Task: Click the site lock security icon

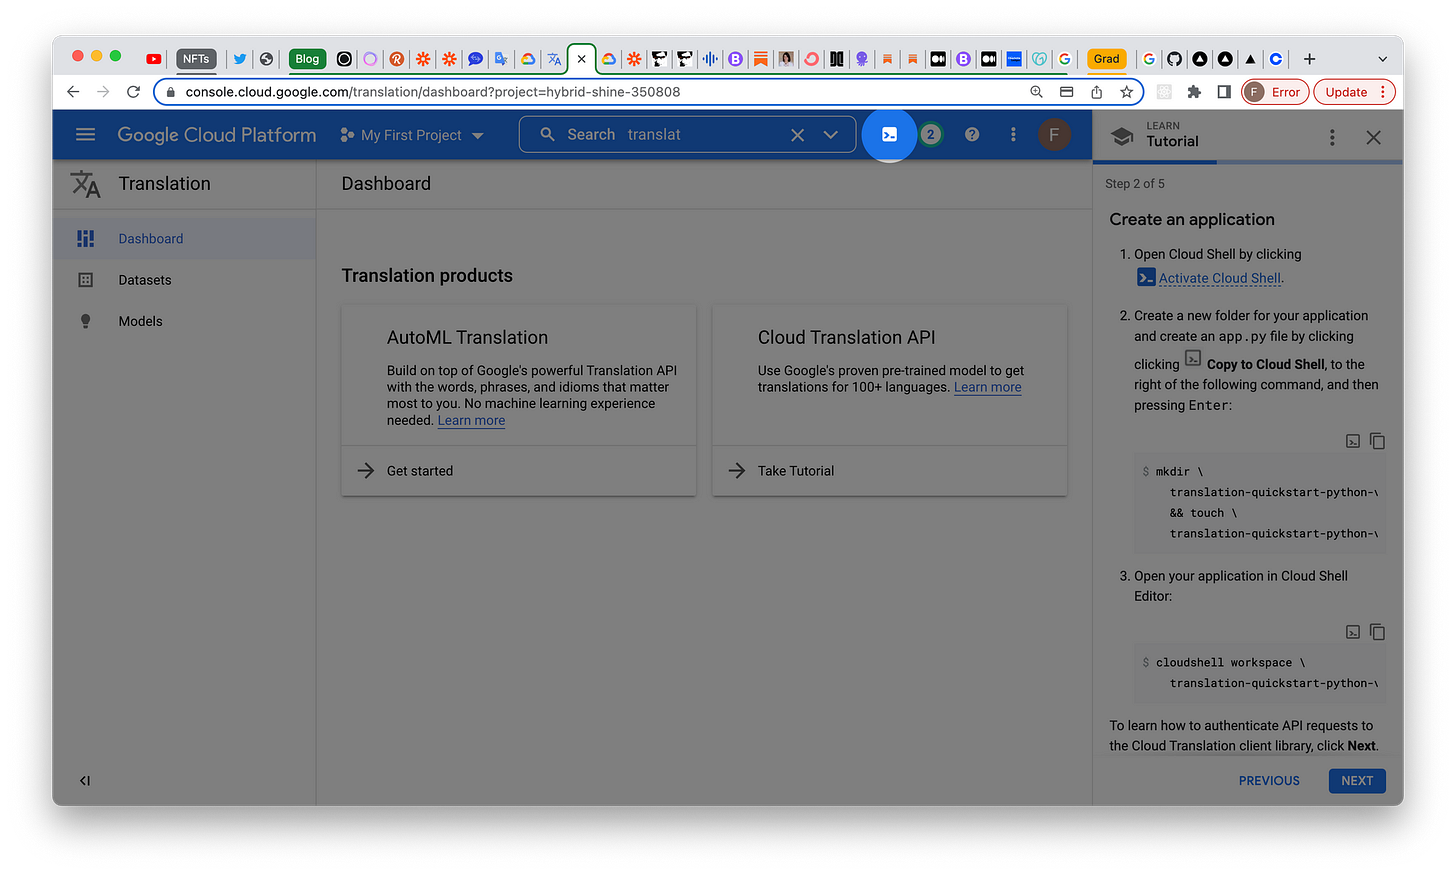Action: point(170,92)
